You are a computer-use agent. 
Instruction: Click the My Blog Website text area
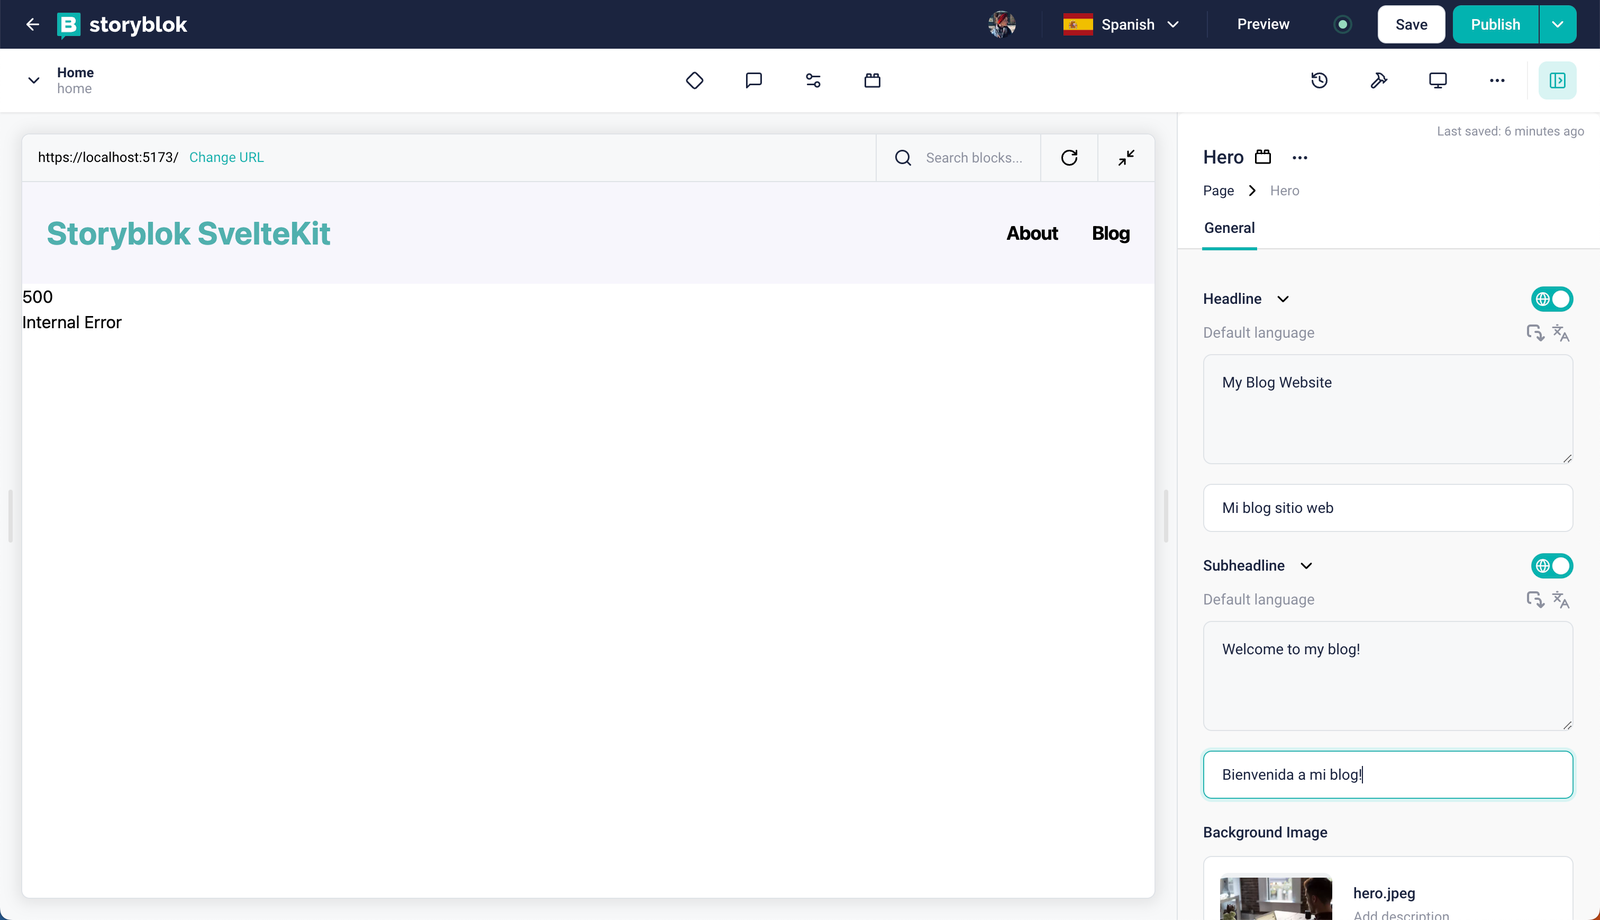(x=1388, y=409)
